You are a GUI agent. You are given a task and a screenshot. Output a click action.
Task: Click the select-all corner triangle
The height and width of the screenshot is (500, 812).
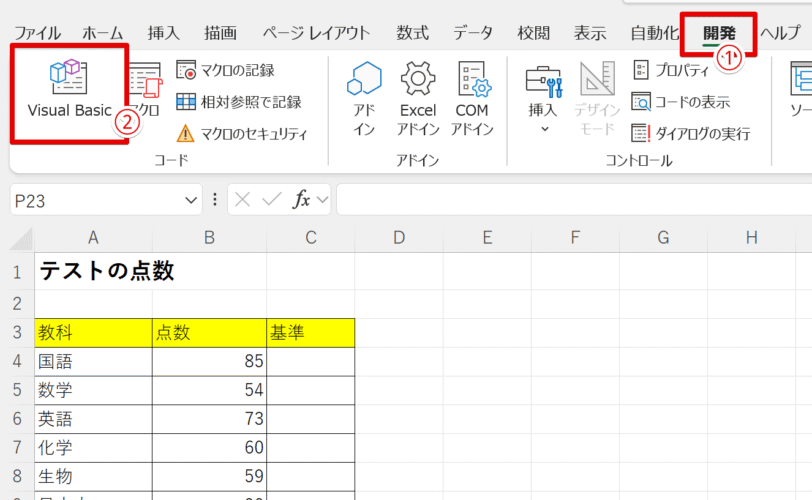[x=22, y=239]
